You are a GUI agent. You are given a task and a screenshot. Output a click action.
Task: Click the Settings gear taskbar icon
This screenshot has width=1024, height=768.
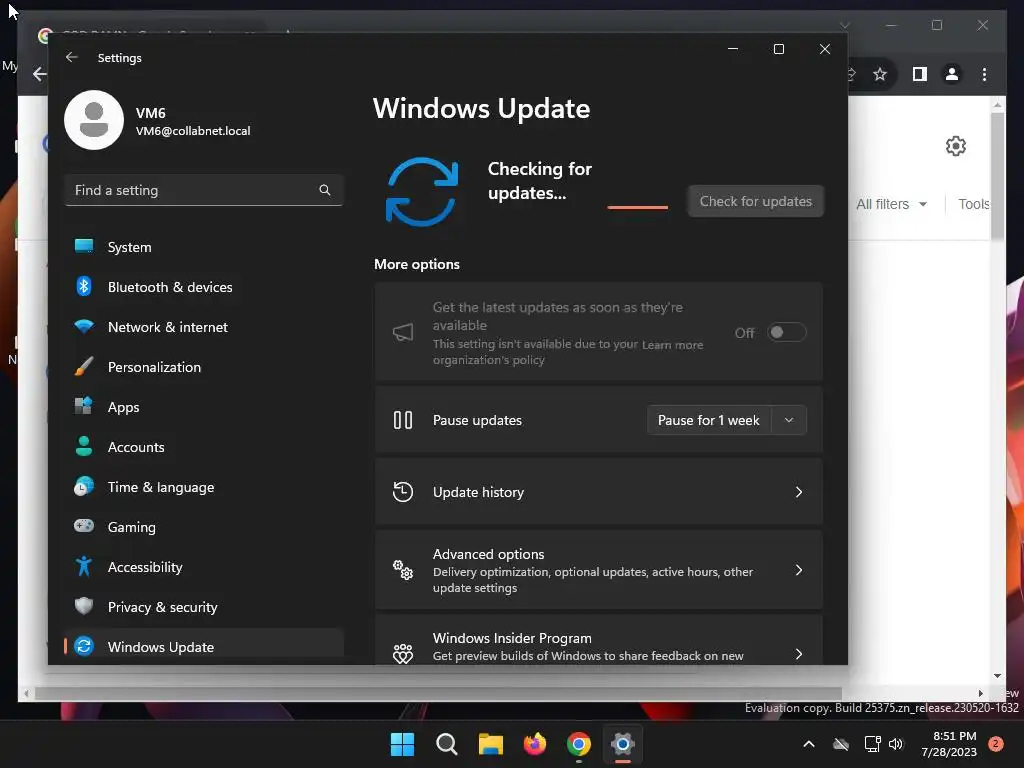pyautogui.click(x=623, y=744)
